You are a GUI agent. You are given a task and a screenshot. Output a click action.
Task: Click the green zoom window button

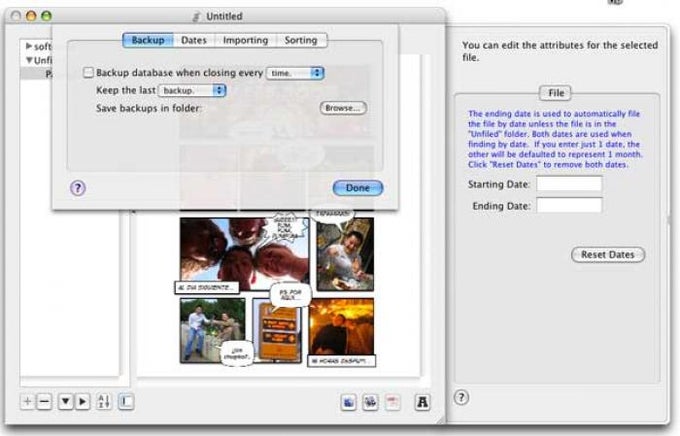point(46,16)
